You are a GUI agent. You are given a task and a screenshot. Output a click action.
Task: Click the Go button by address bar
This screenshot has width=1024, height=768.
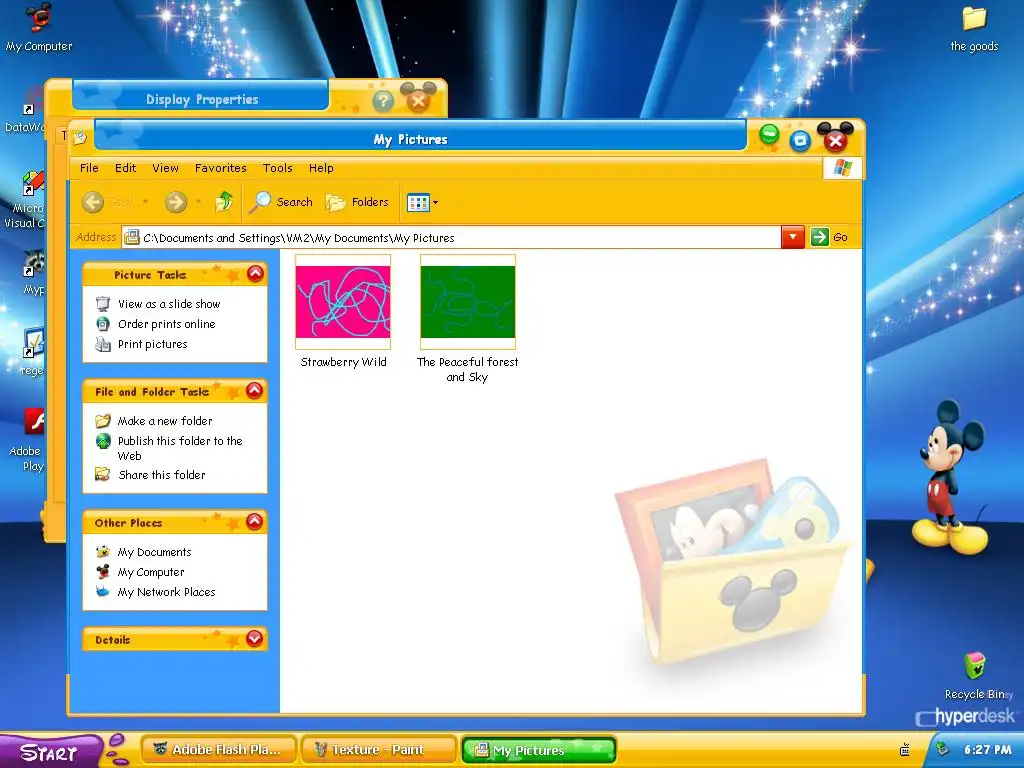829,237
